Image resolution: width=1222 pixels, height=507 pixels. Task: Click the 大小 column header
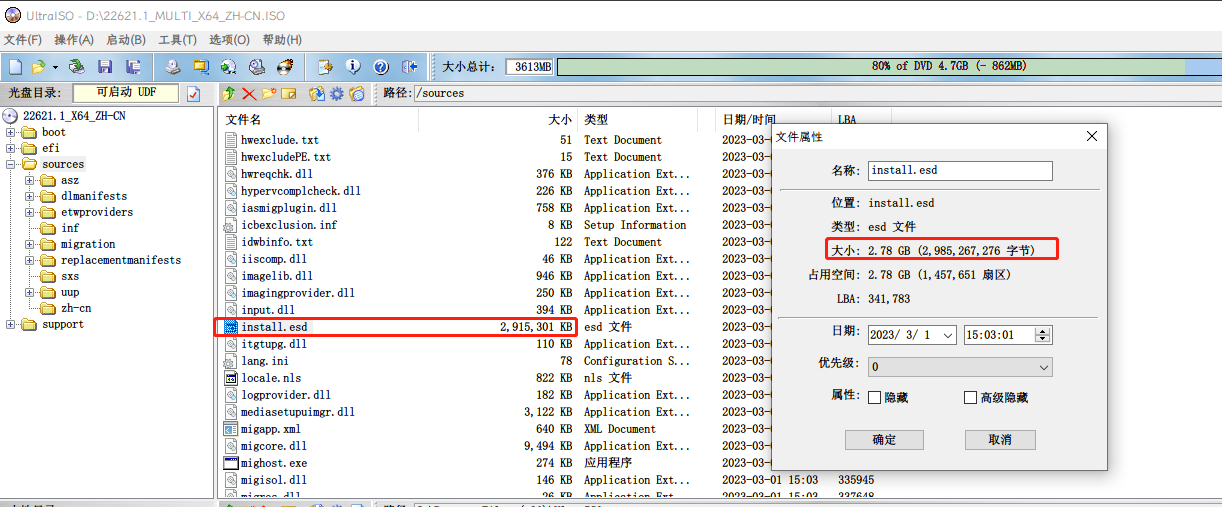[499, 119]
